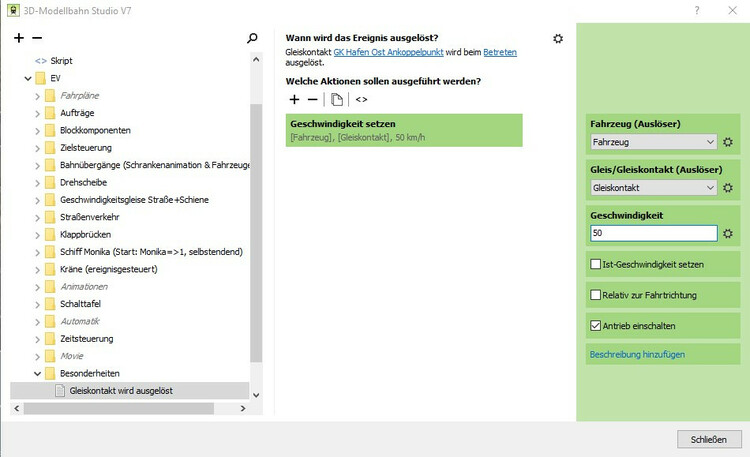This screenshot has height=457, width=750.
Task: Select Schiff Monika folder entry
Action: 151,252
